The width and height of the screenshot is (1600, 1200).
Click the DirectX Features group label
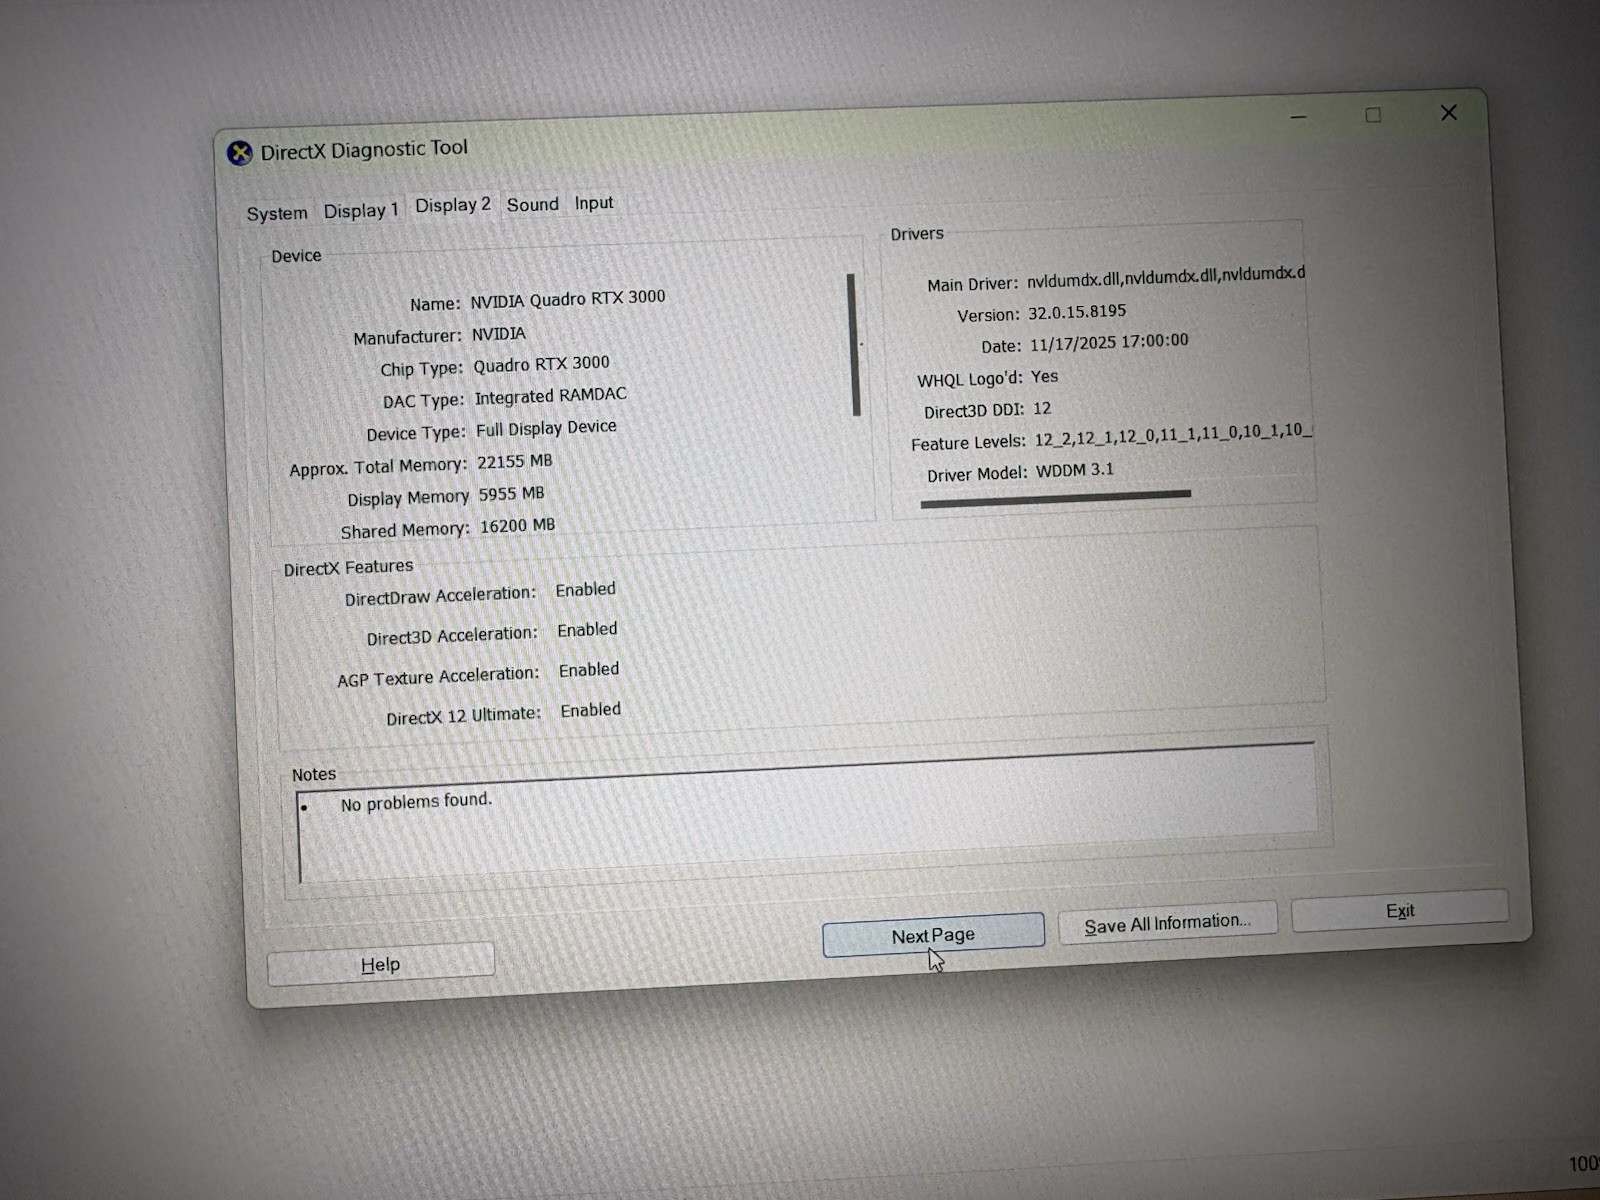348,568
